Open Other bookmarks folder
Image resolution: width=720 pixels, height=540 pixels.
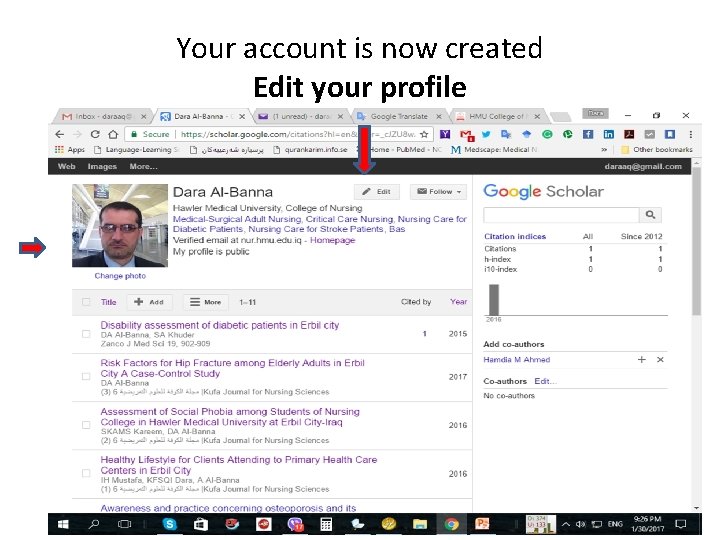click(x=657, y=149)
